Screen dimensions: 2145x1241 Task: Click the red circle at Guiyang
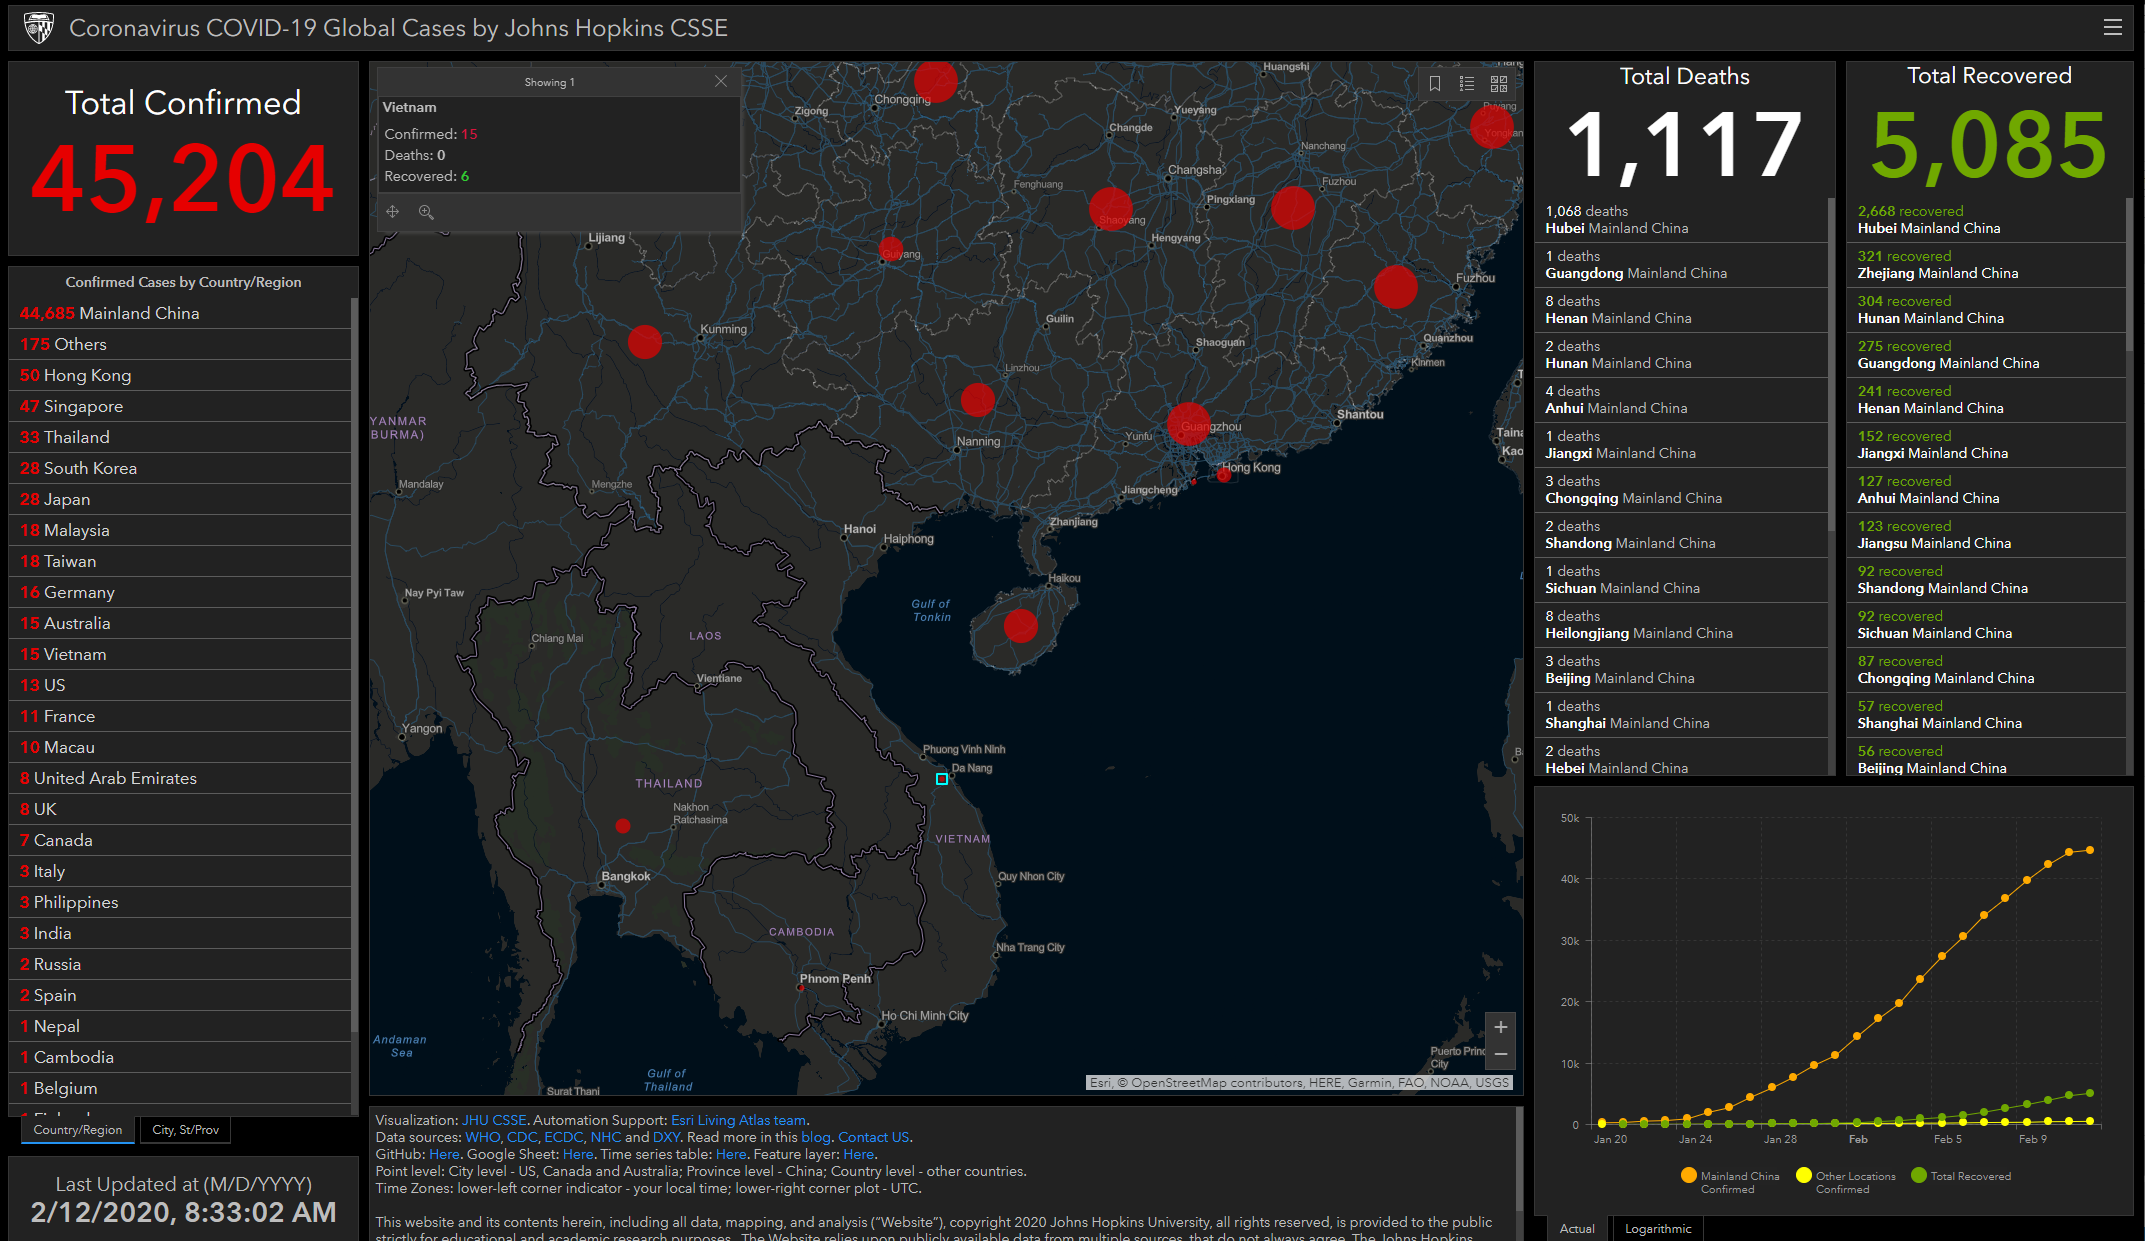(x=891, y=249)
